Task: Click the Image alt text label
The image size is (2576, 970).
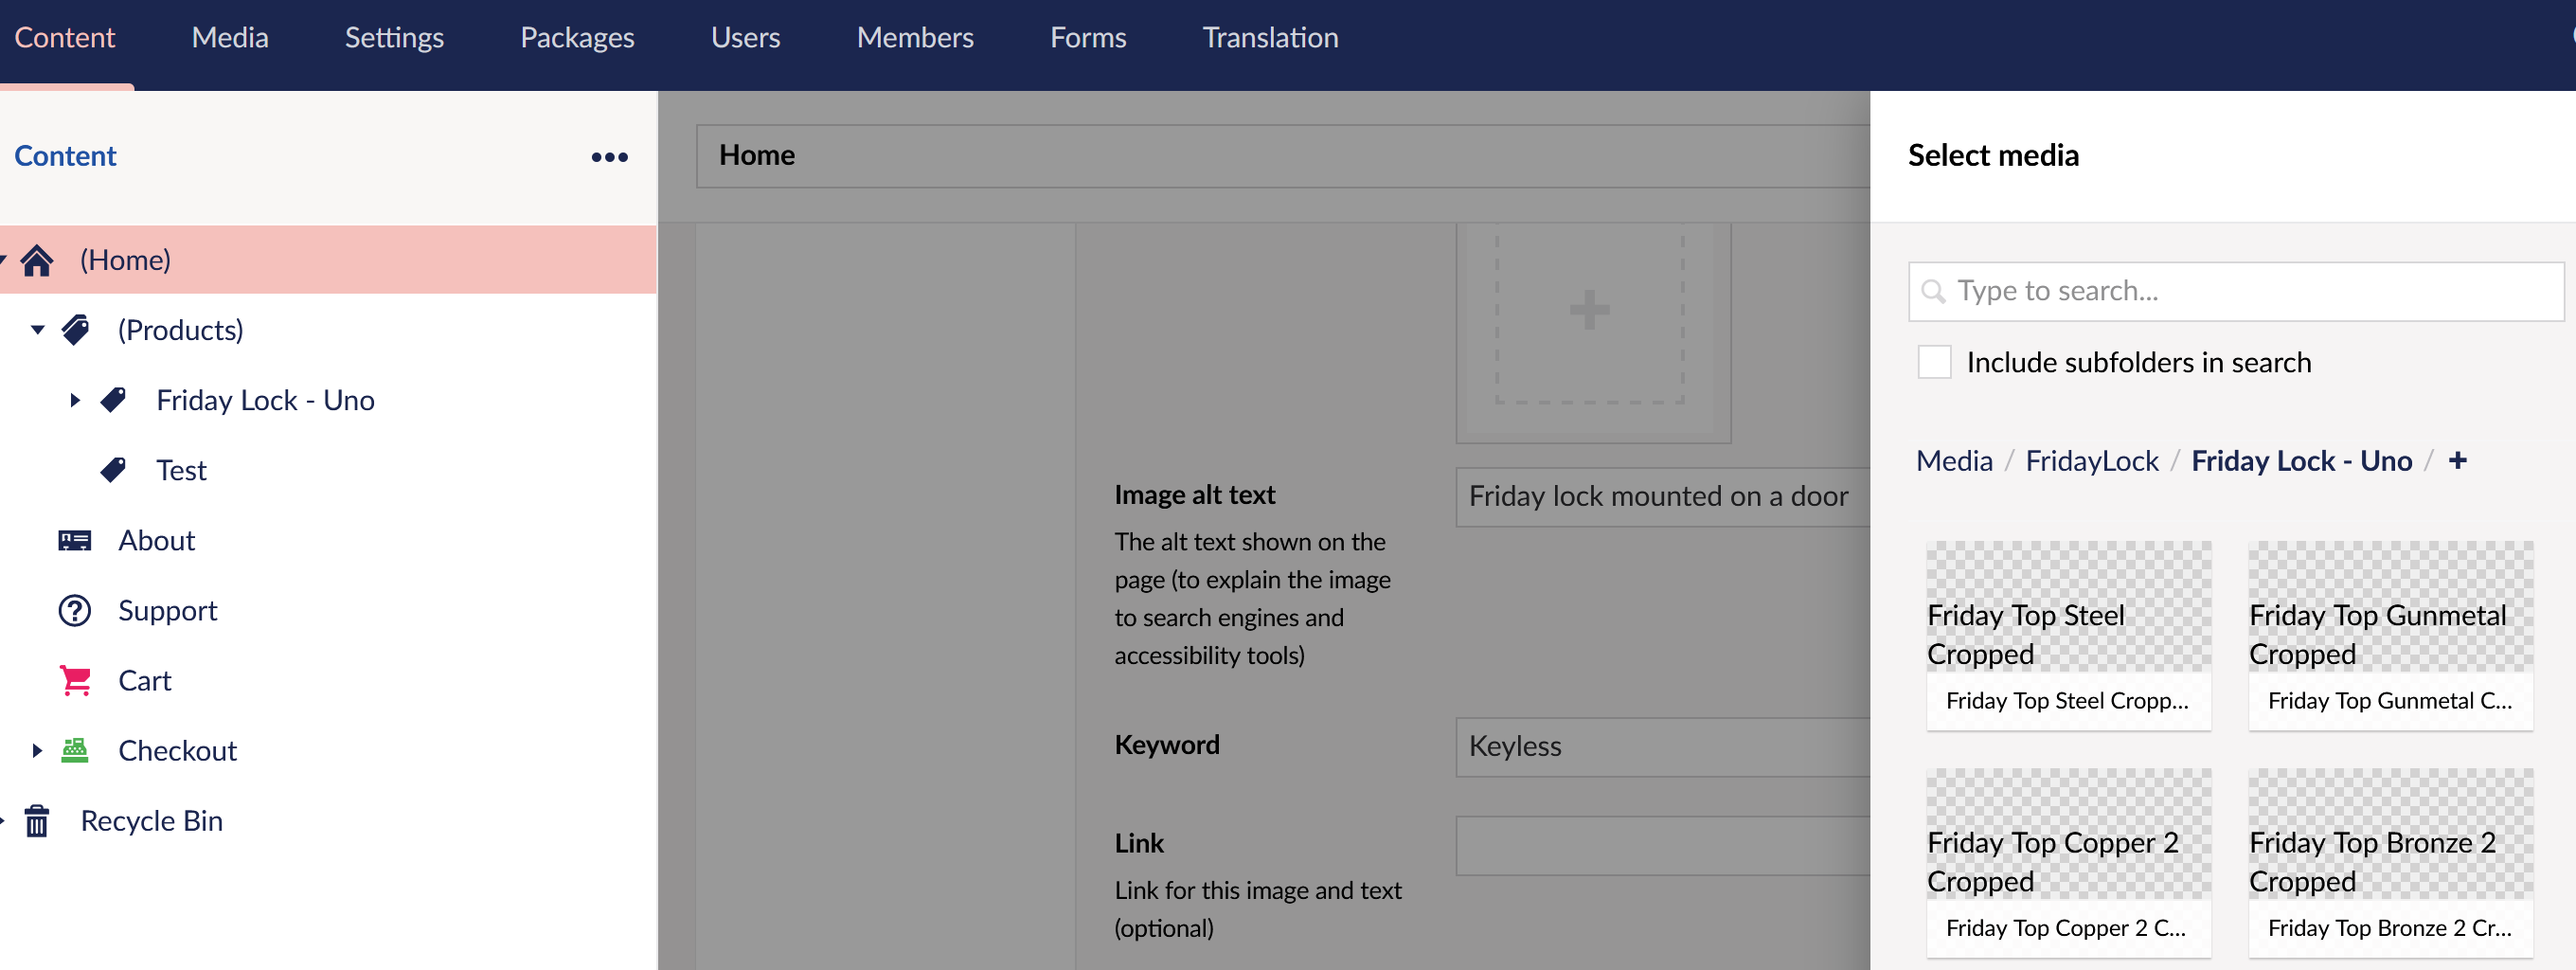Action: tap(1194, 495)
